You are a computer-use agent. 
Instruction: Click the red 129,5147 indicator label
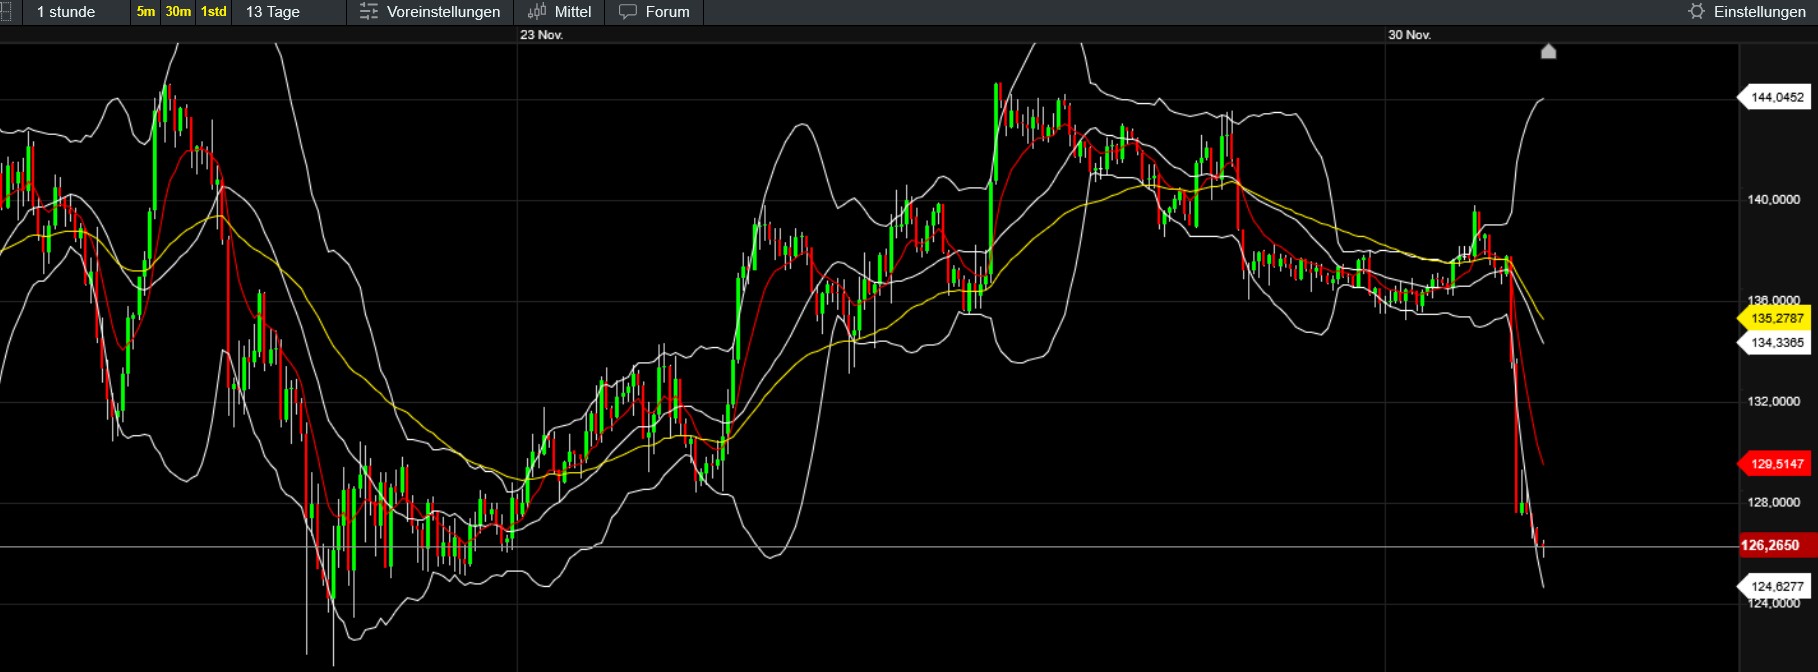(1777, 464)
